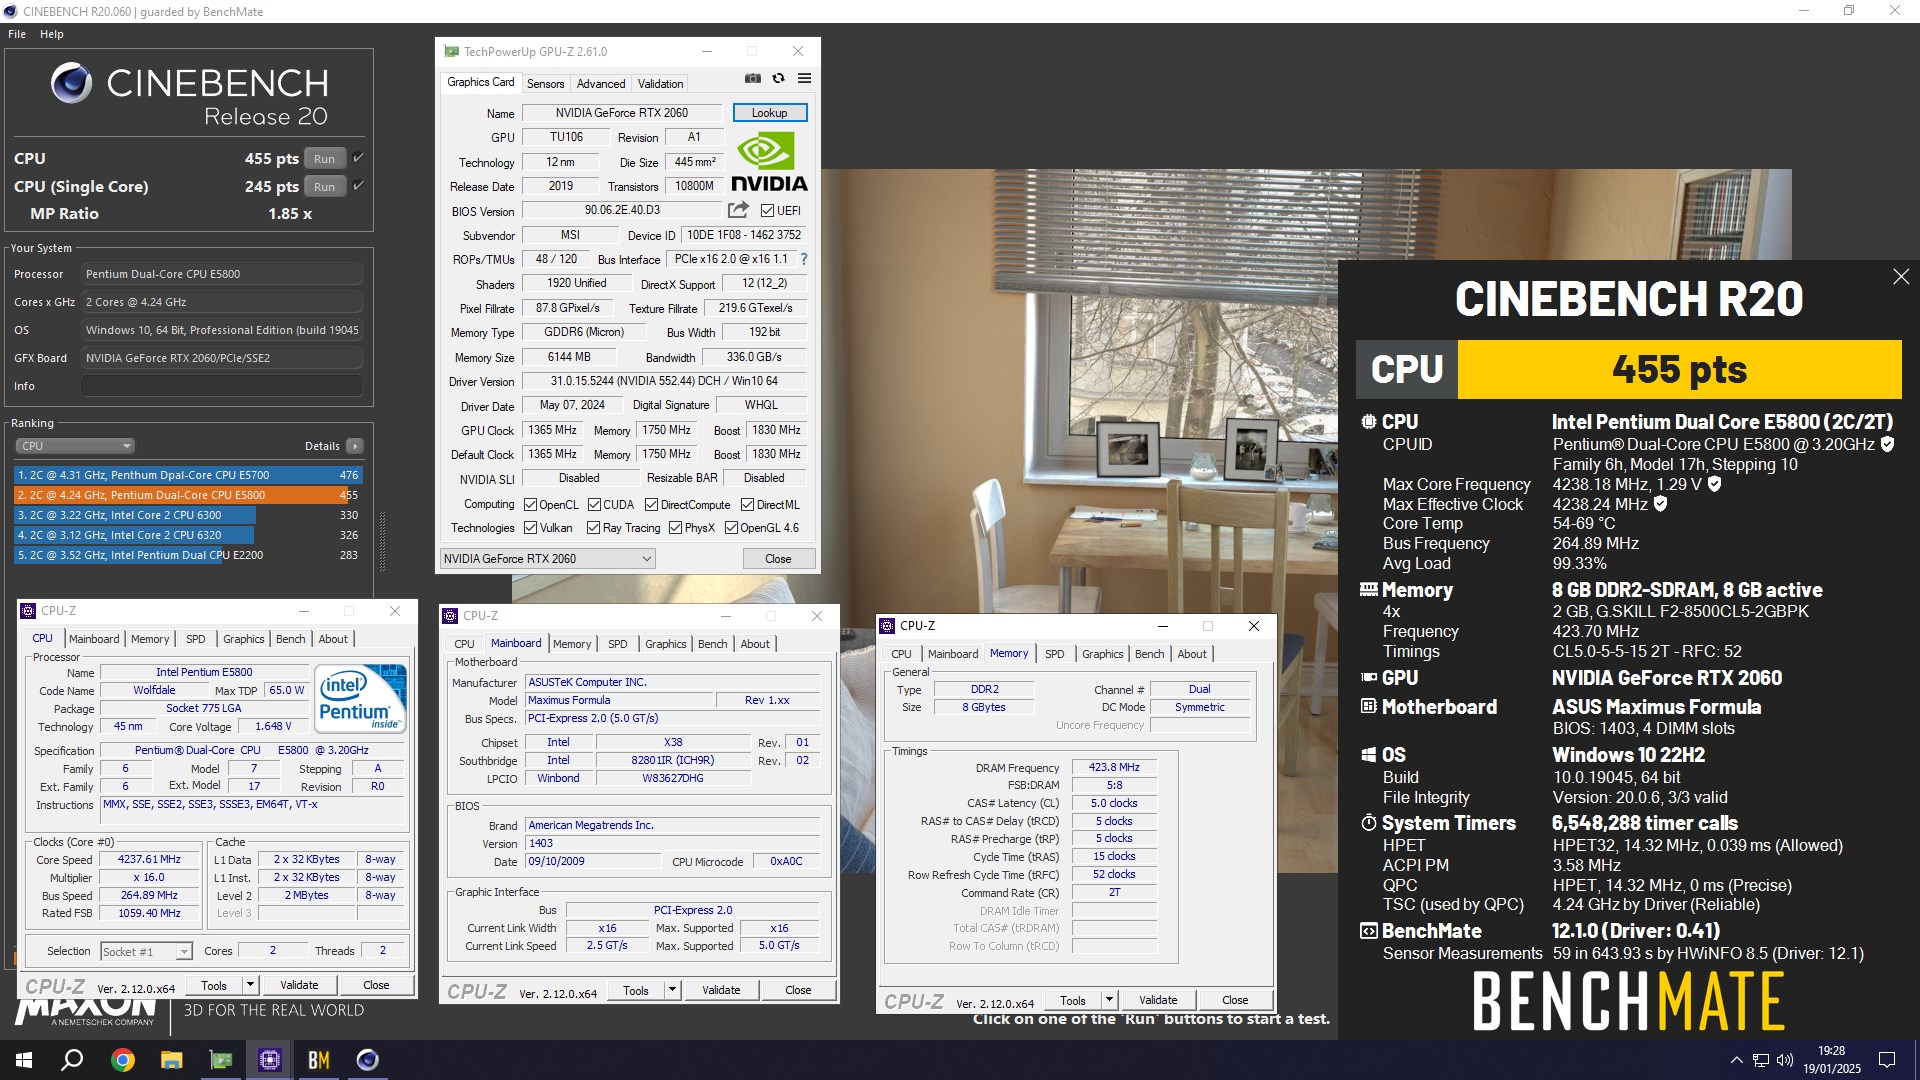The image size is (1920, 1080).
Task: Toggle the Vulkan checkbox
Action: [531, 528]
